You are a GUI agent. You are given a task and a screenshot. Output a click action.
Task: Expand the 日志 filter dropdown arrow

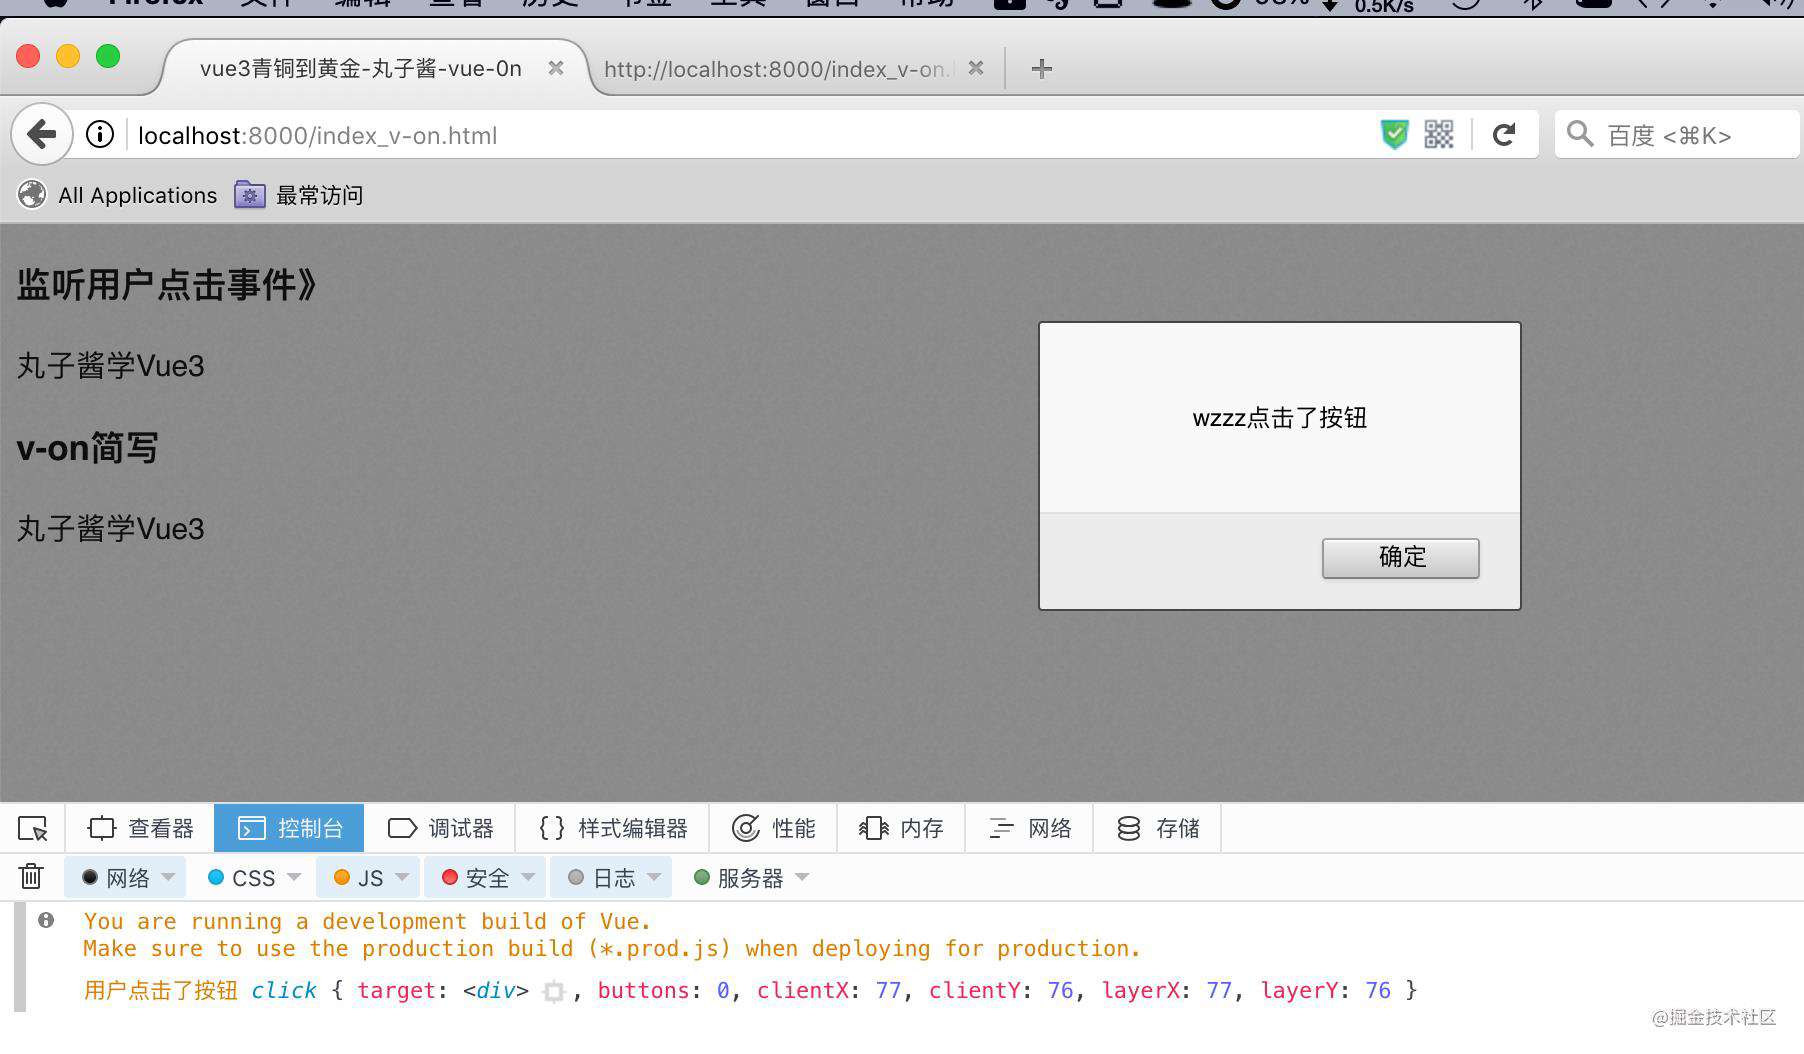coord(654,877)
